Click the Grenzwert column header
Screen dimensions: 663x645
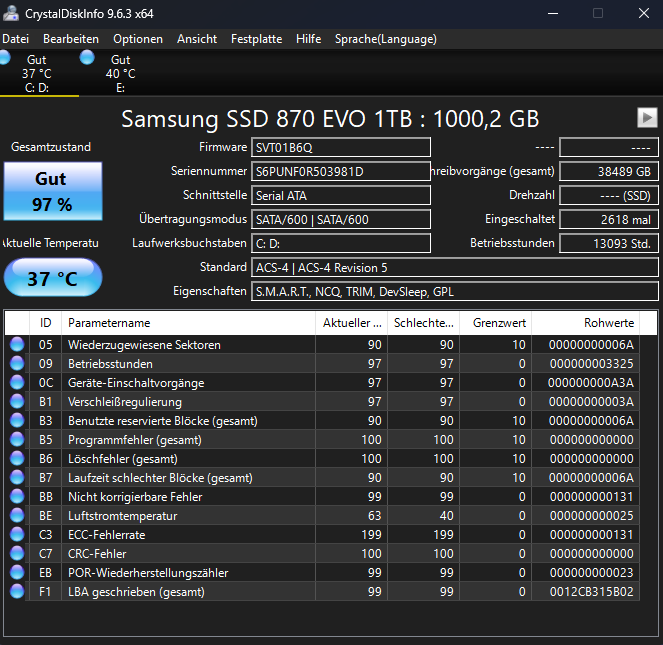point(496,323)
